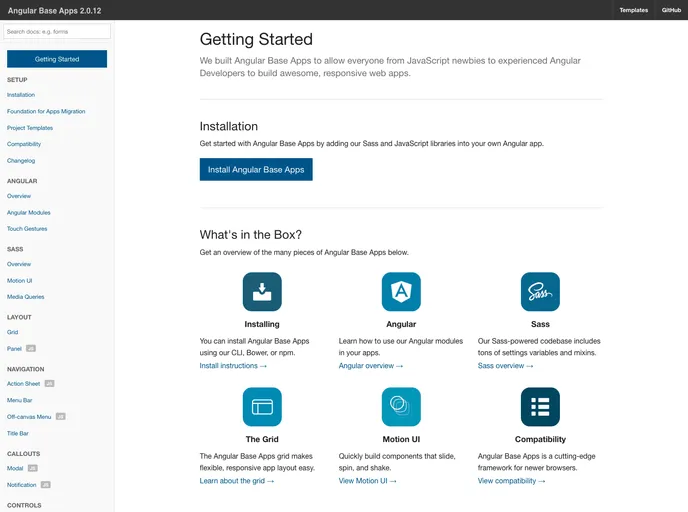Open Foundation for Apps Migration link

pyautogui.click(x=46, y=111)
